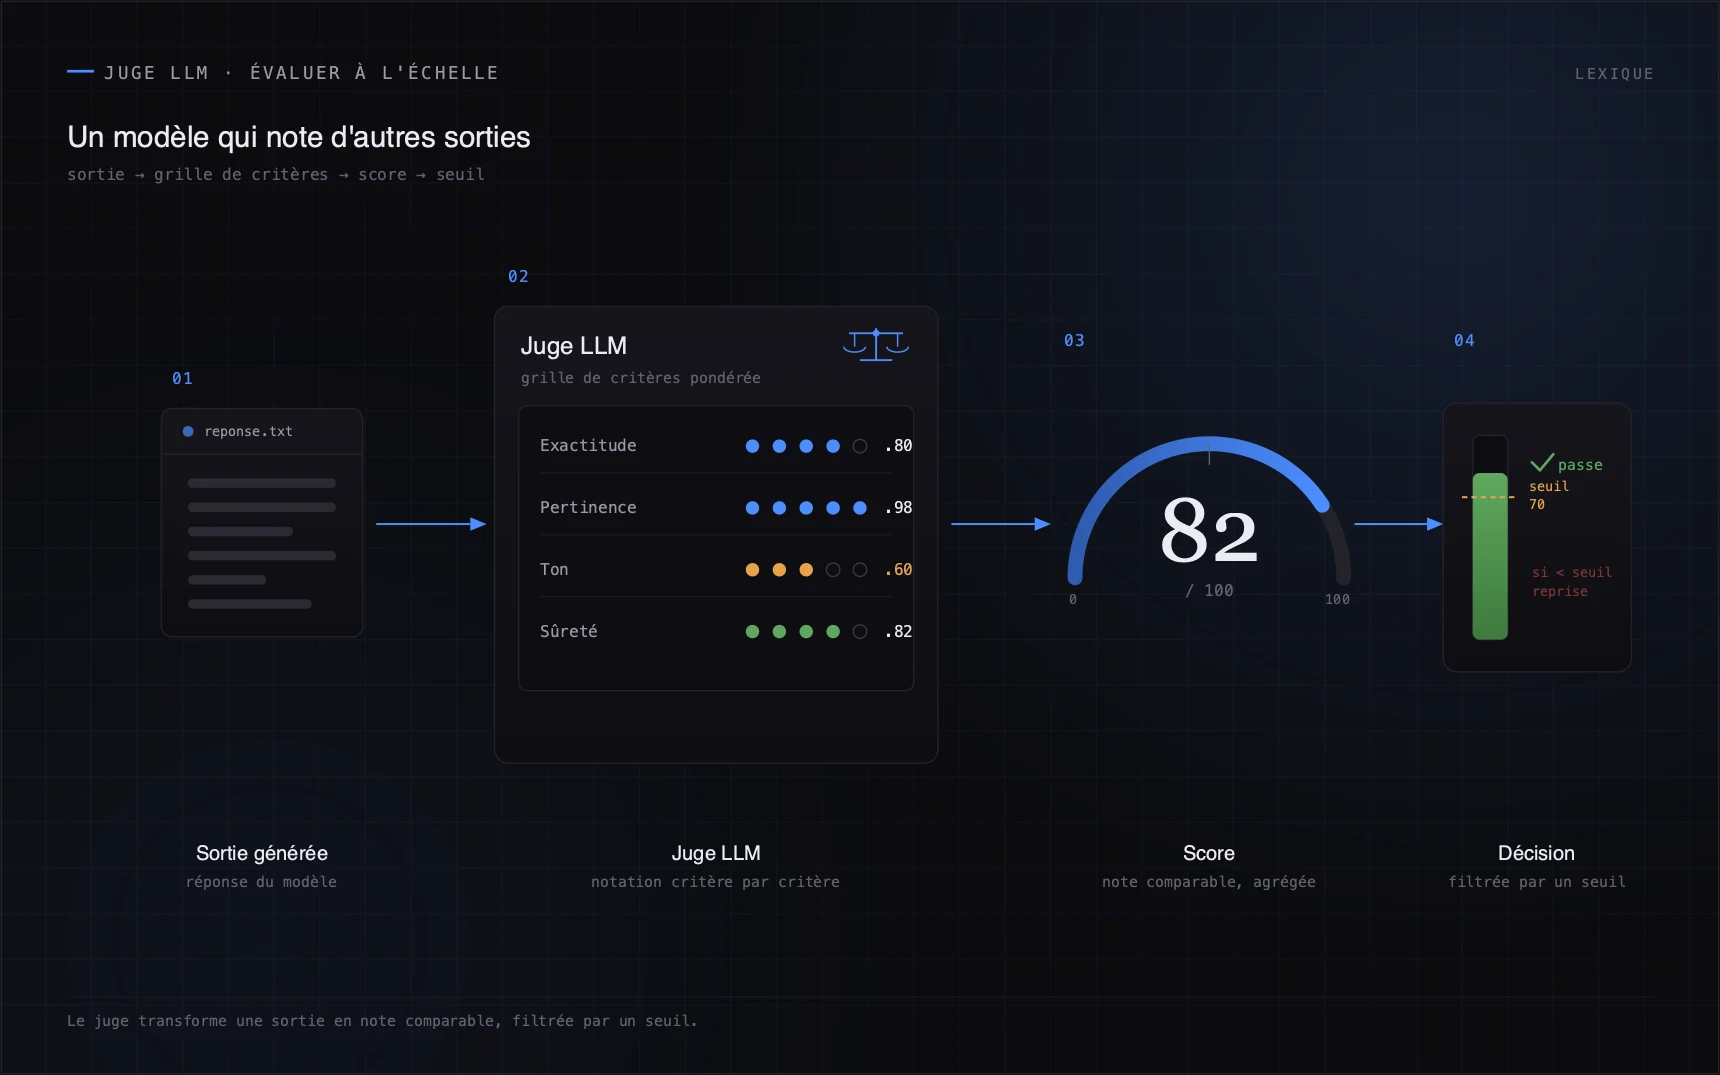1720x1075 pixels.
Task: Click the green threshold progress bar
Action: click(1490, 556)
